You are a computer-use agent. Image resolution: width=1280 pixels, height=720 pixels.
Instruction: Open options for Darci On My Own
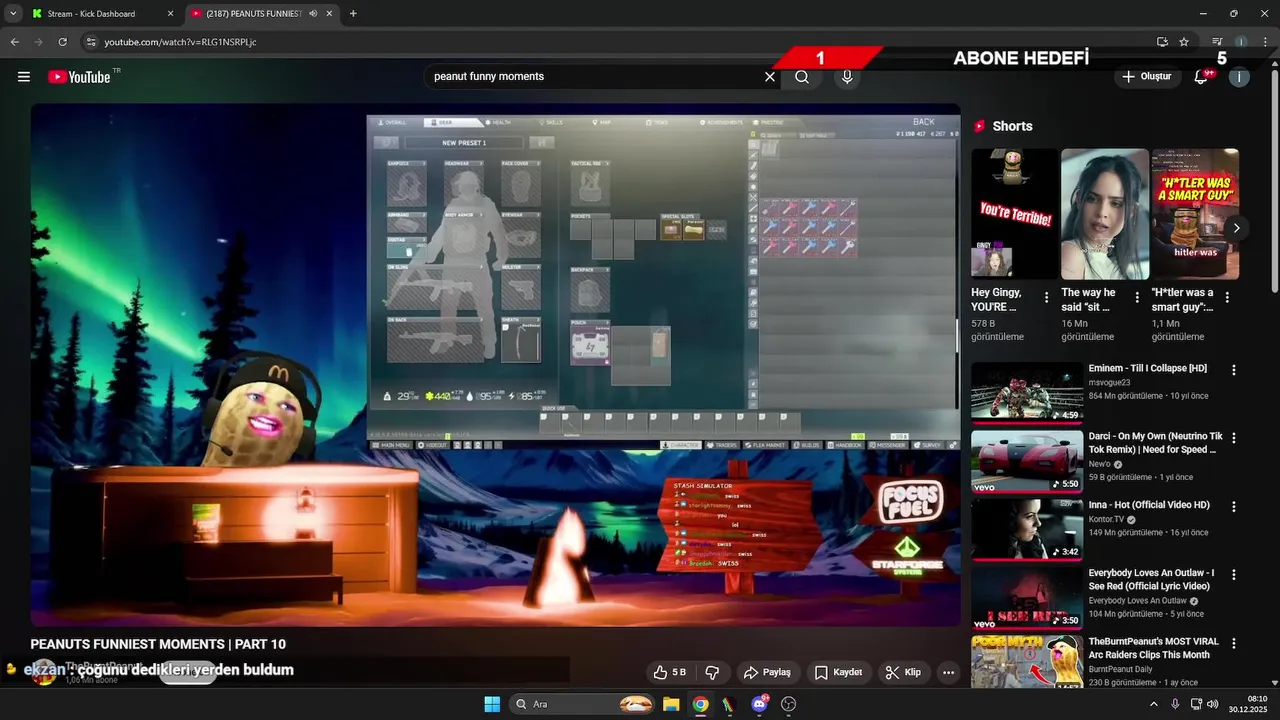[x=1234, y=439]
